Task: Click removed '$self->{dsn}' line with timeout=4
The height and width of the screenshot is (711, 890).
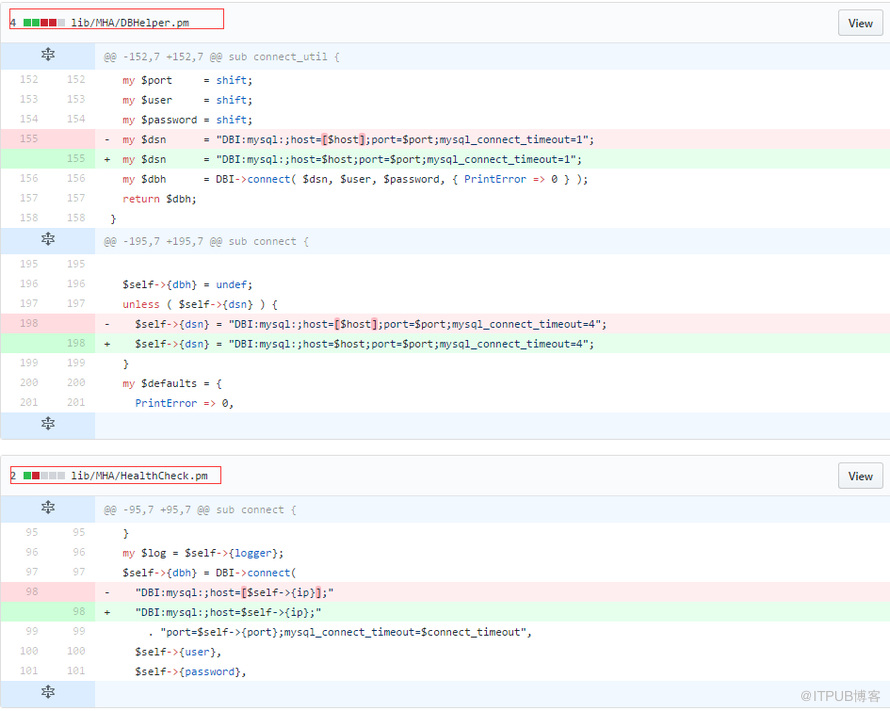Action: (371, 324)
